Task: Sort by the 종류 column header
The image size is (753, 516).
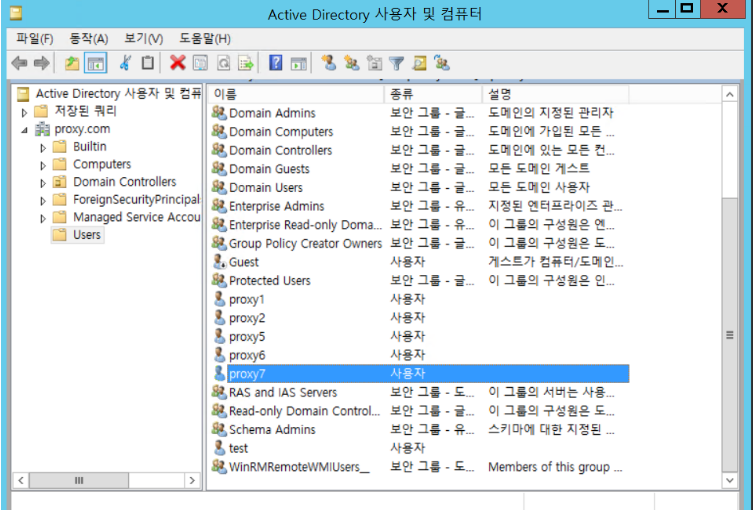Action: click(x=433, y=94)
